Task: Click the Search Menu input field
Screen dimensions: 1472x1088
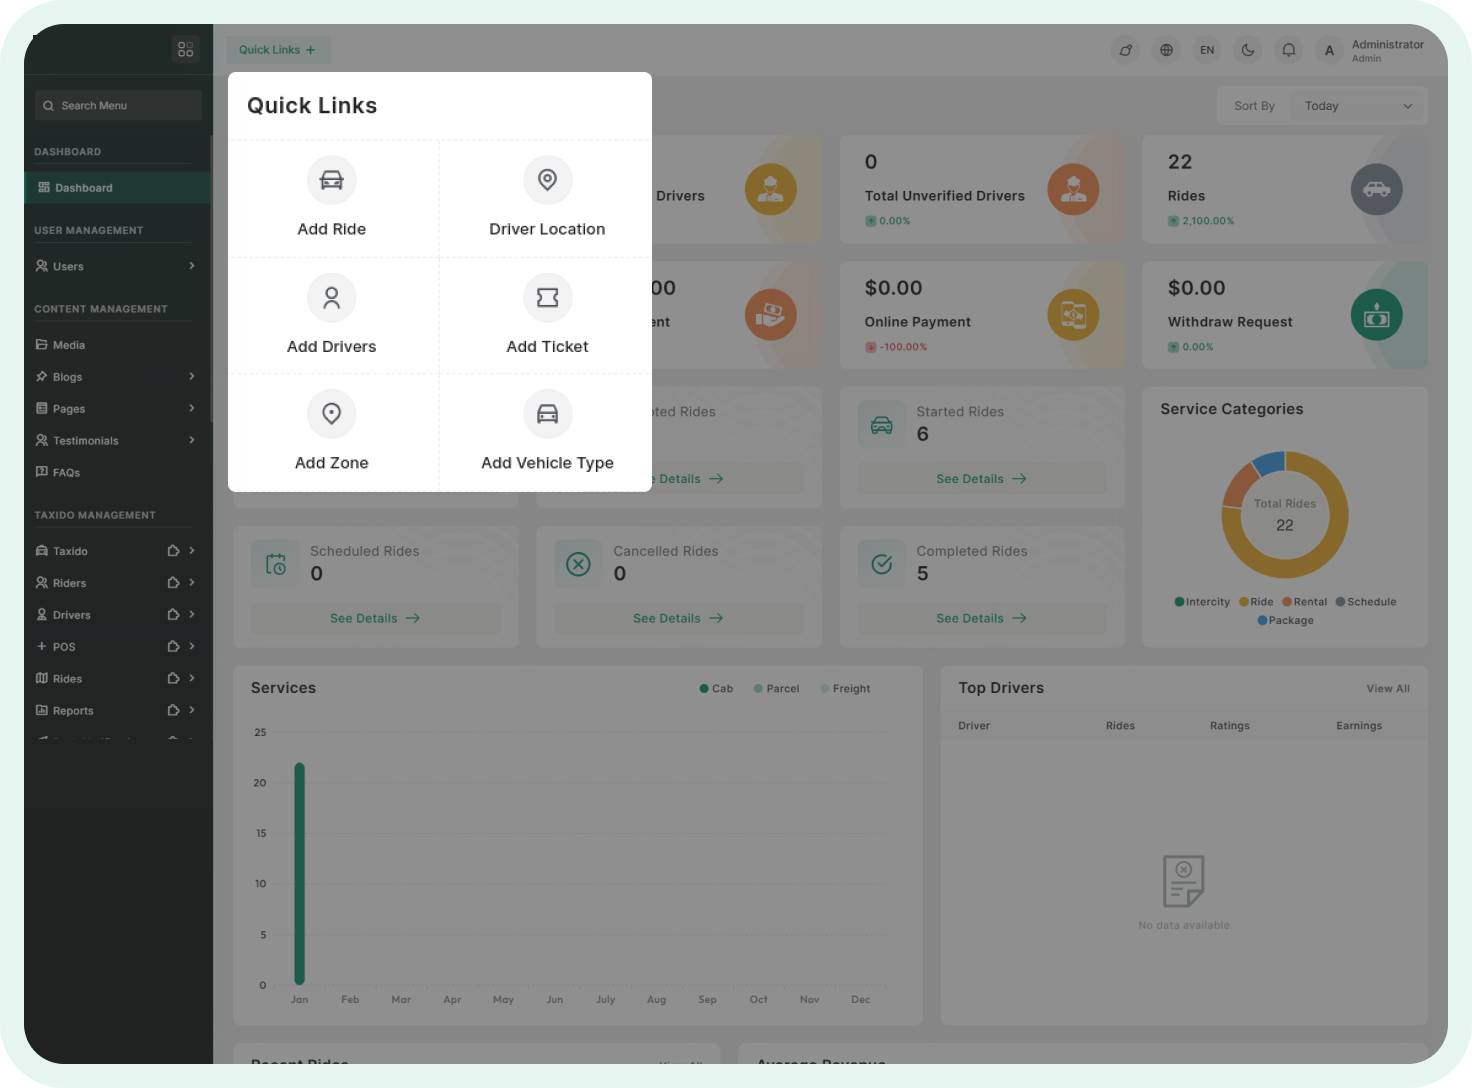Action: point(118,106)
